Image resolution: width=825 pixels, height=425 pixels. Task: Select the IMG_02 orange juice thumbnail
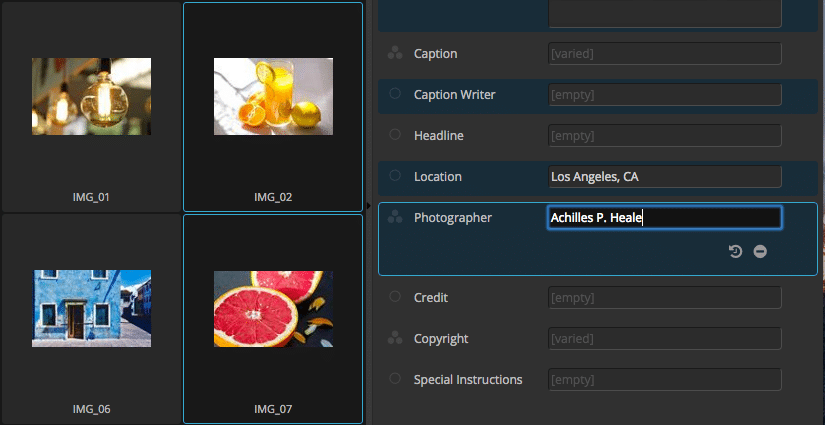point(273,97)
